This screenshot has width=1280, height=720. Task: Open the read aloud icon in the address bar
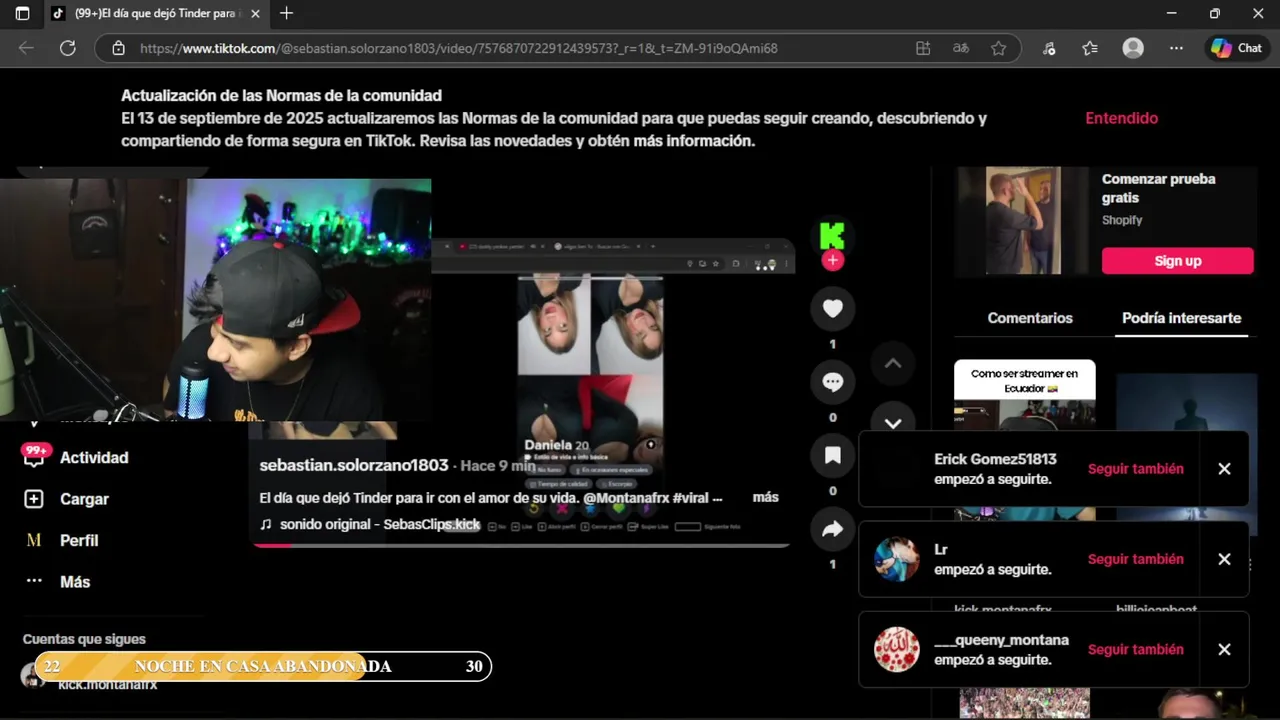click(960, 48)
